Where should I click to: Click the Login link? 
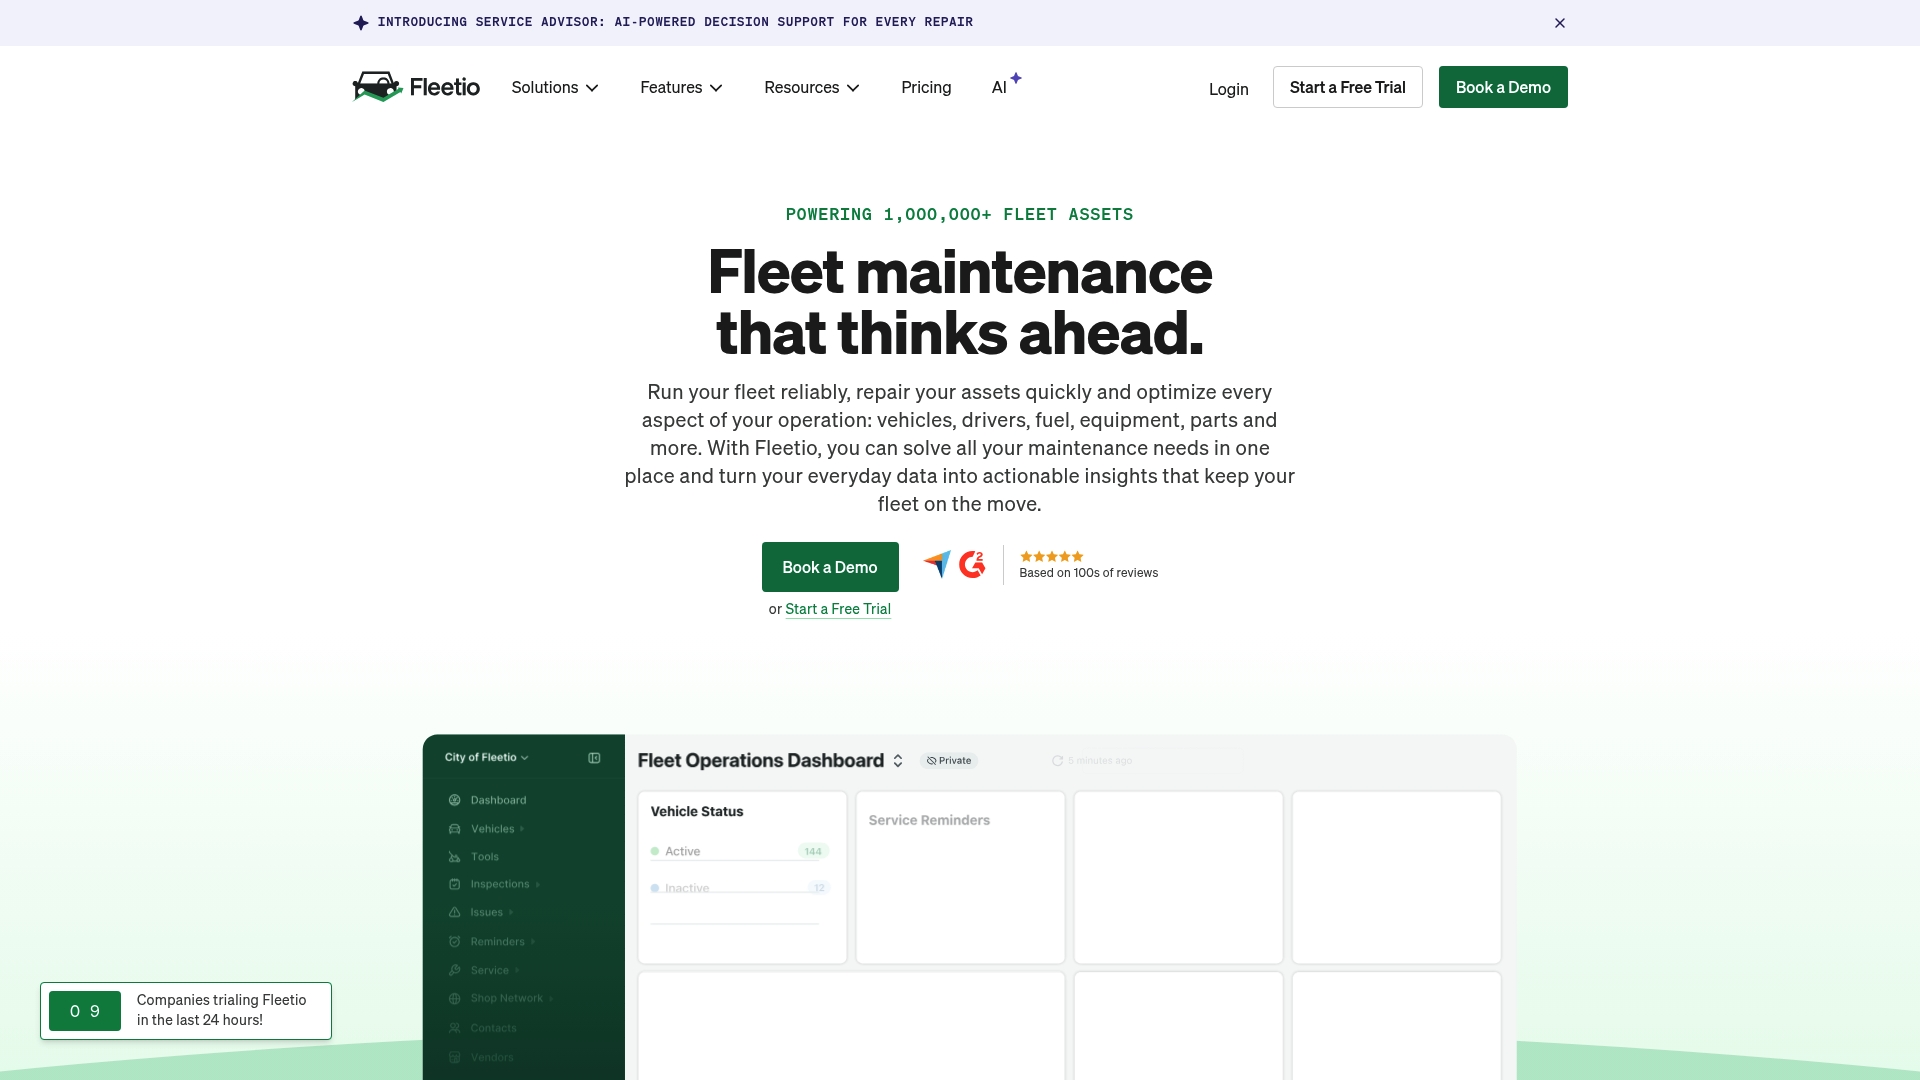coord(1228,89)
